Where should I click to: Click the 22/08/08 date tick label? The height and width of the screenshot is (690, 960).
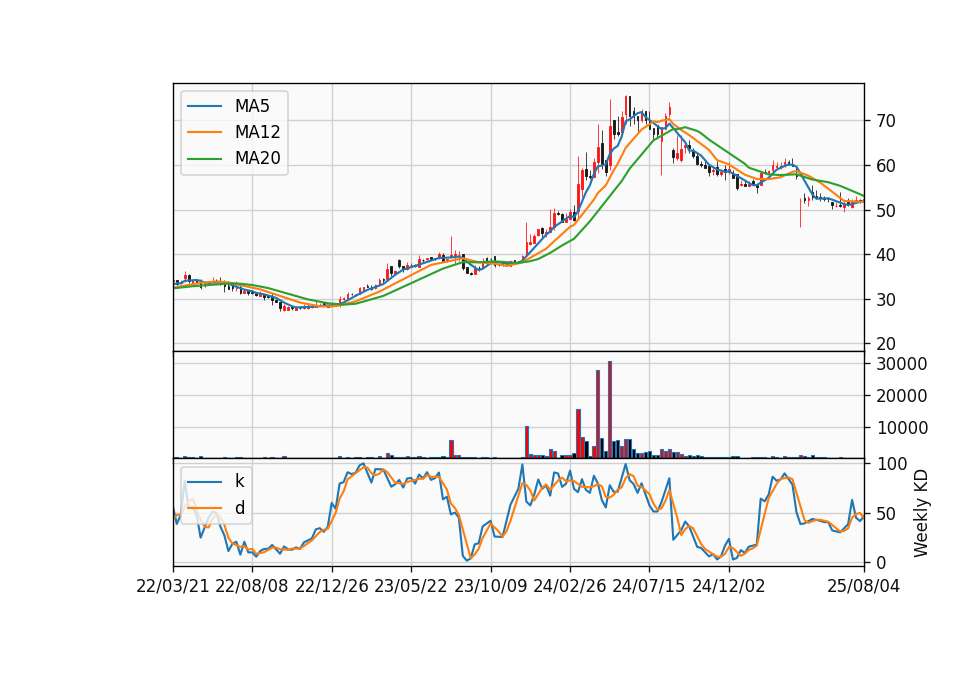coord(252,586)
